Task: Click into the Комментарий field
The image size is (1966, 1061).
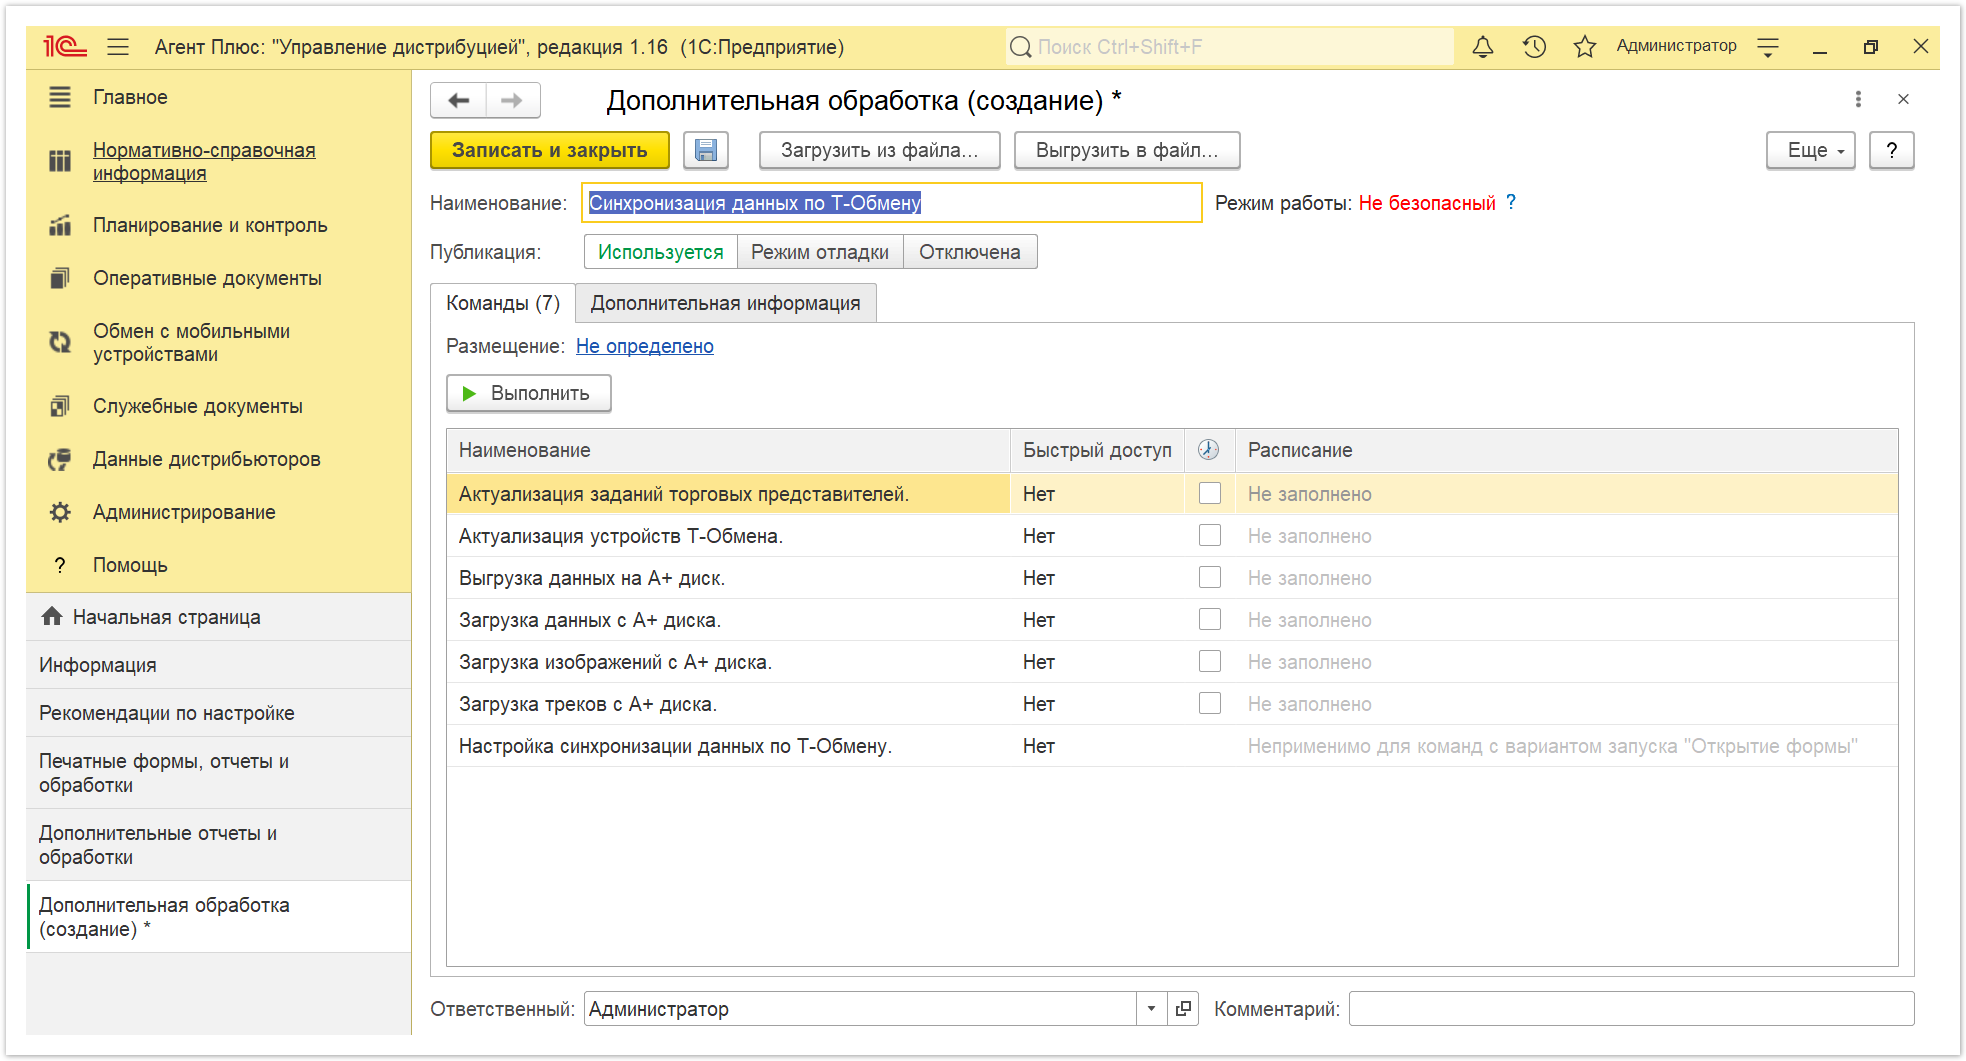Action: point(1631,1009)
